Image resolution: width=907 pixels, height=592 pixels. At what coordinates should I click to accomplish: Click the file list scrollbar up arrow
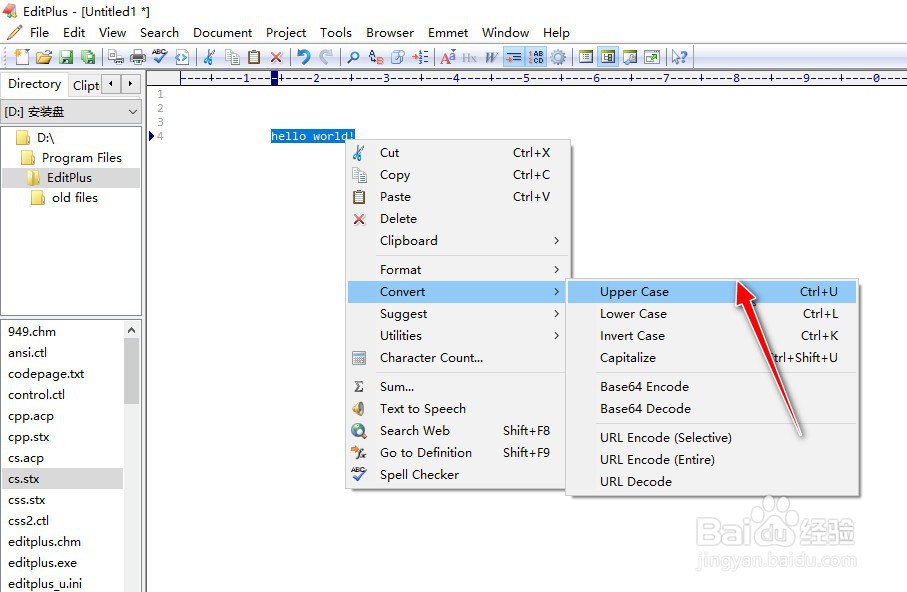[131, 330]
